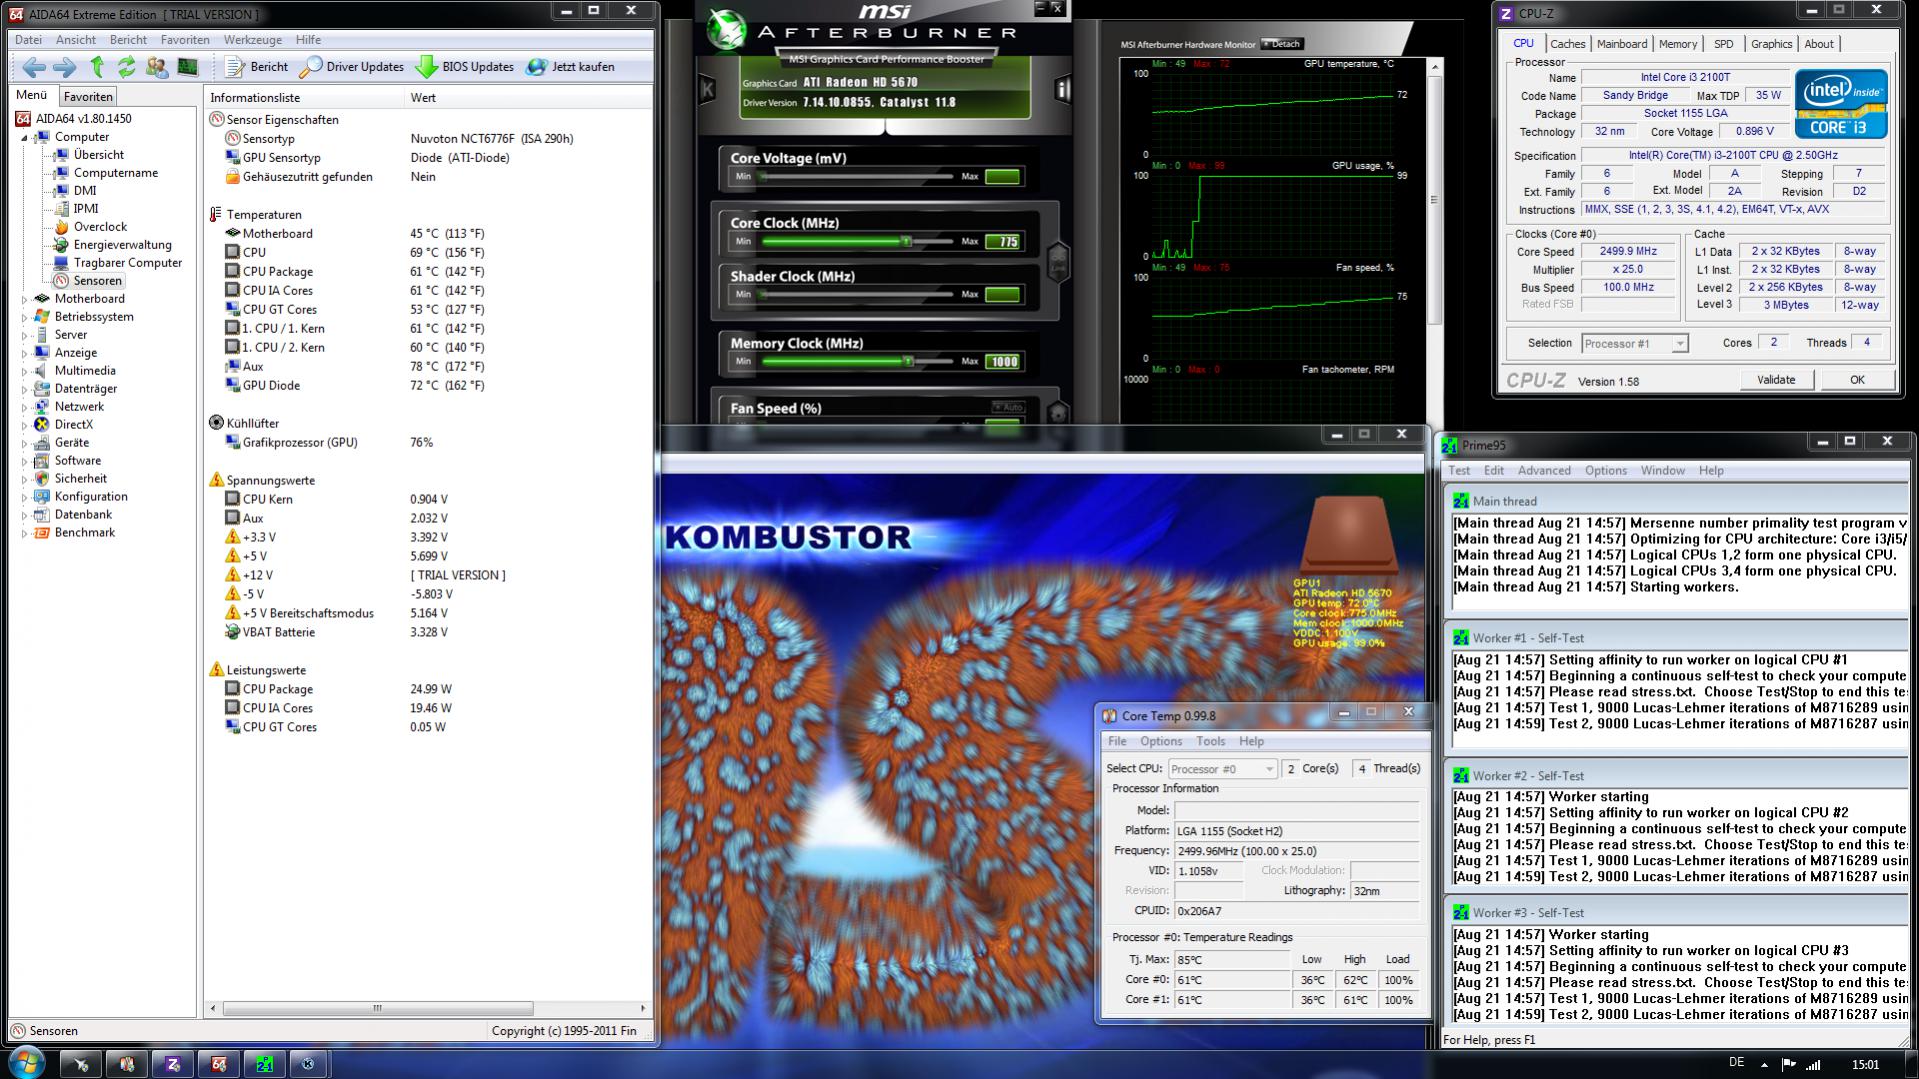Click the CPU-Z taskbar icon

pyautogui.click(x=172, y=1064)
